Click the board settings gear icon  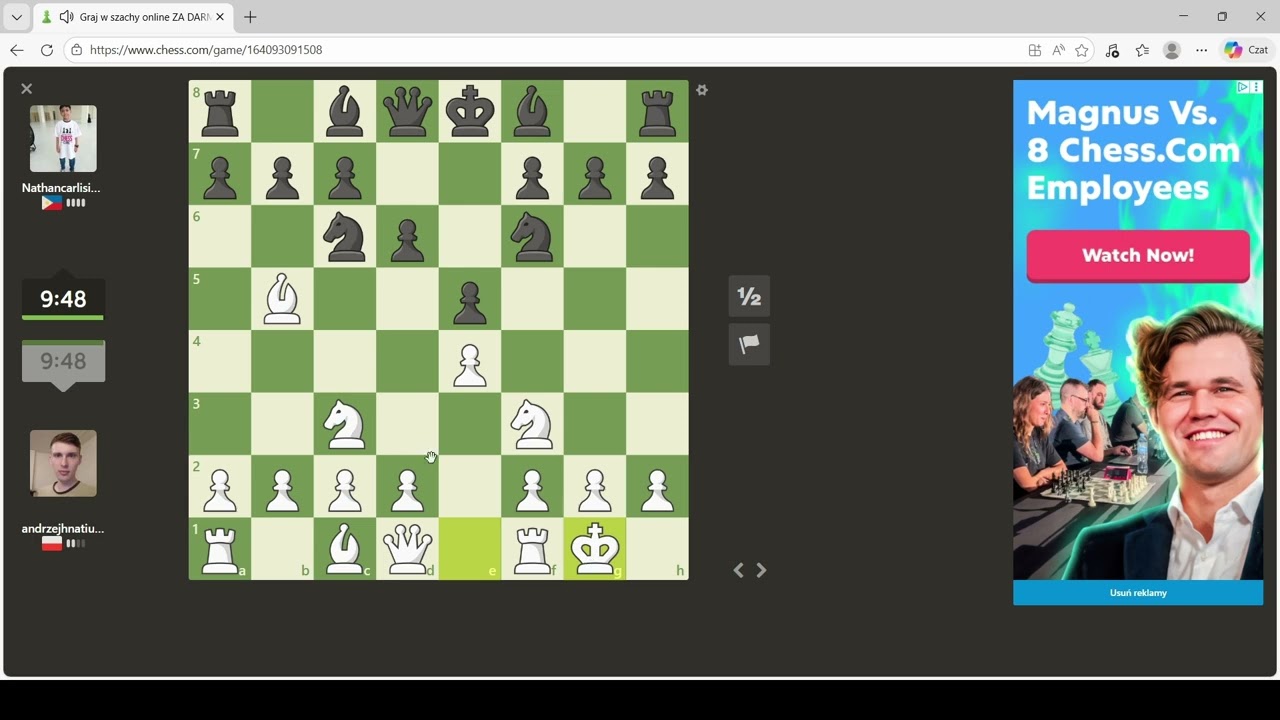(702, 90)
